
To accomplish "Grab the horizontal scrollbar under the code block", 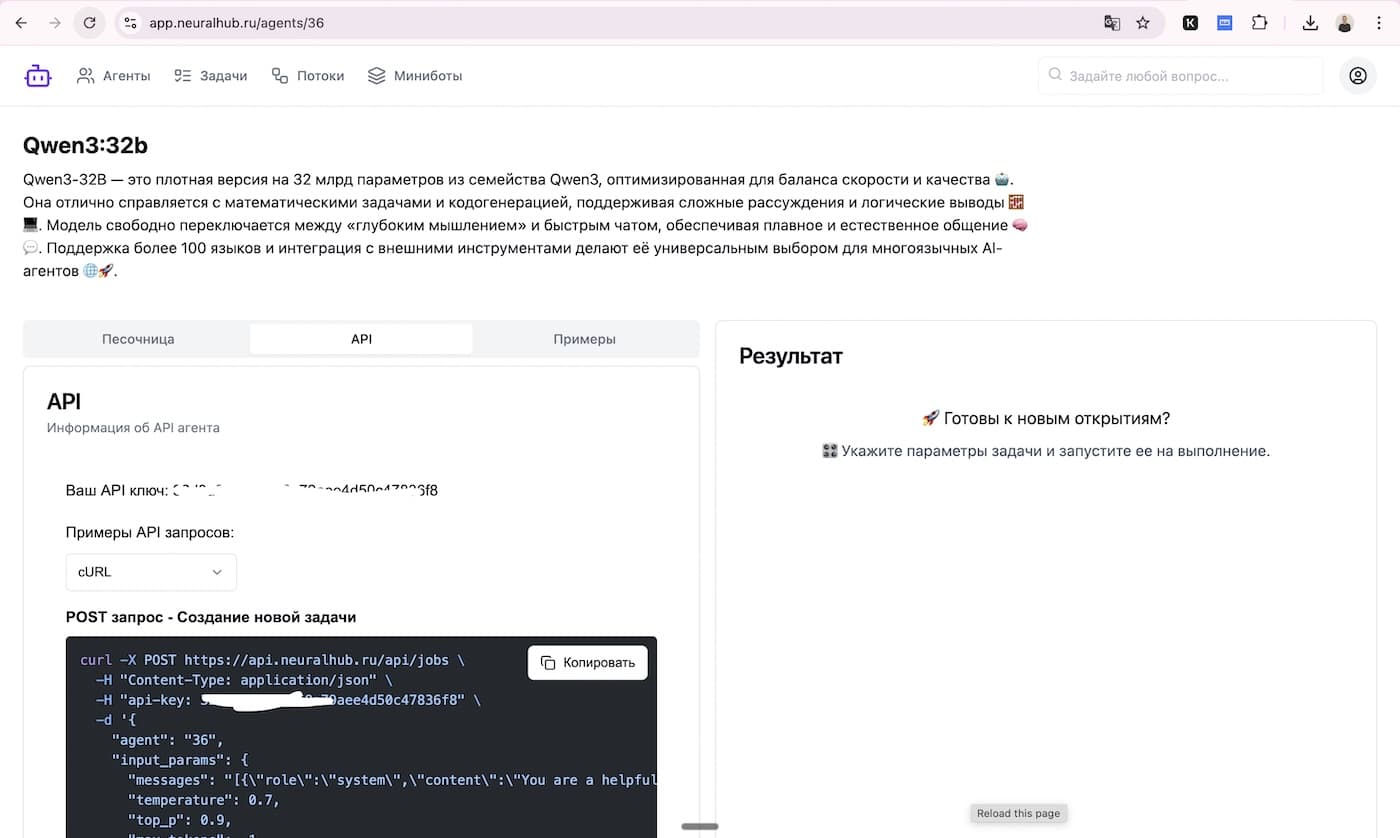I will [x=700, y=826].
